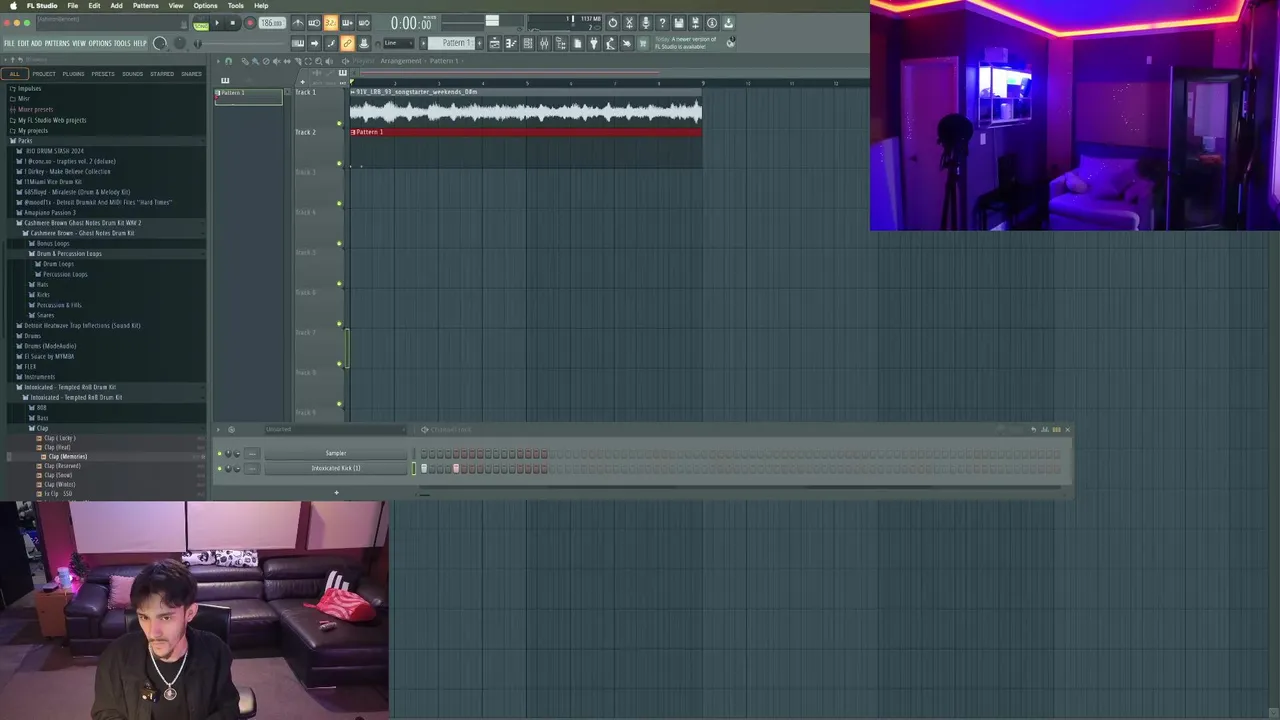Switch browser to the STARRED tab

pos(161,73)
